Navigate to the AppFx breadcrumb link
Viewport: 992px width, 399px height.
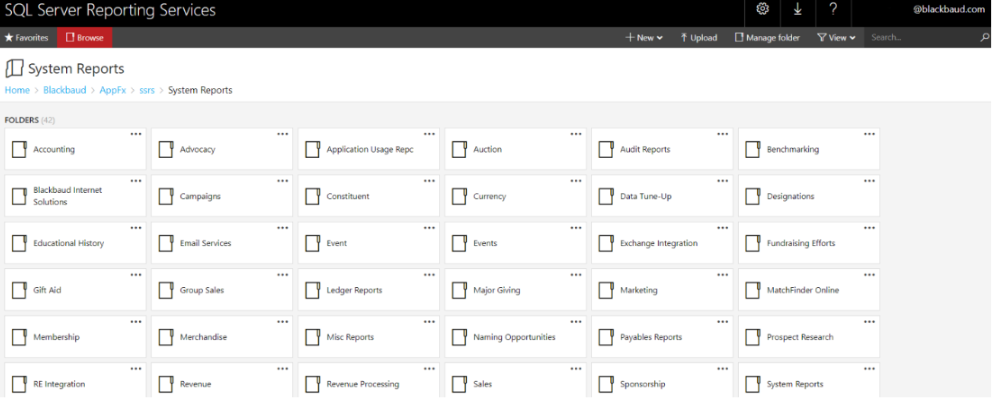[x=113, y=90]
